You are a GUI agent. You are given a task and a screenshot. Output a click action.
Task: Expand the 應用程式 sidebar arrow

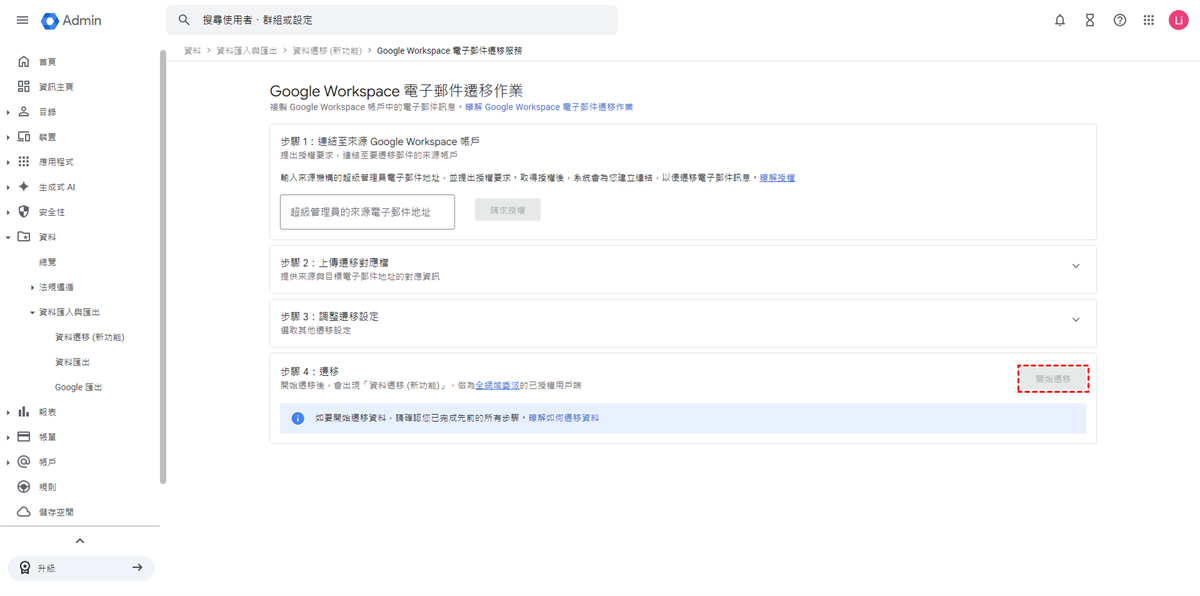(x=8, y=162)
